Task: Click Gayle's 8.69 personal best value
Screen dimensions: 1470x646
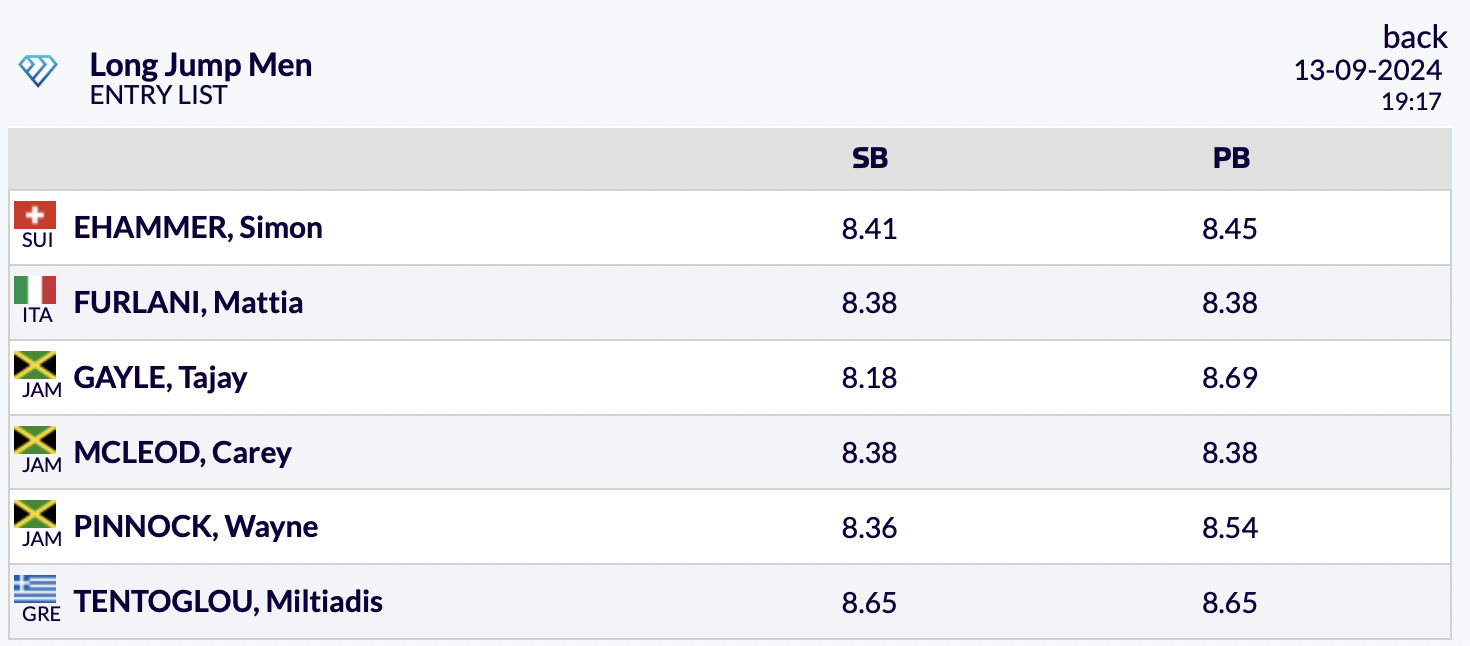Action: pyautogui.click(x=1230, y=378)
